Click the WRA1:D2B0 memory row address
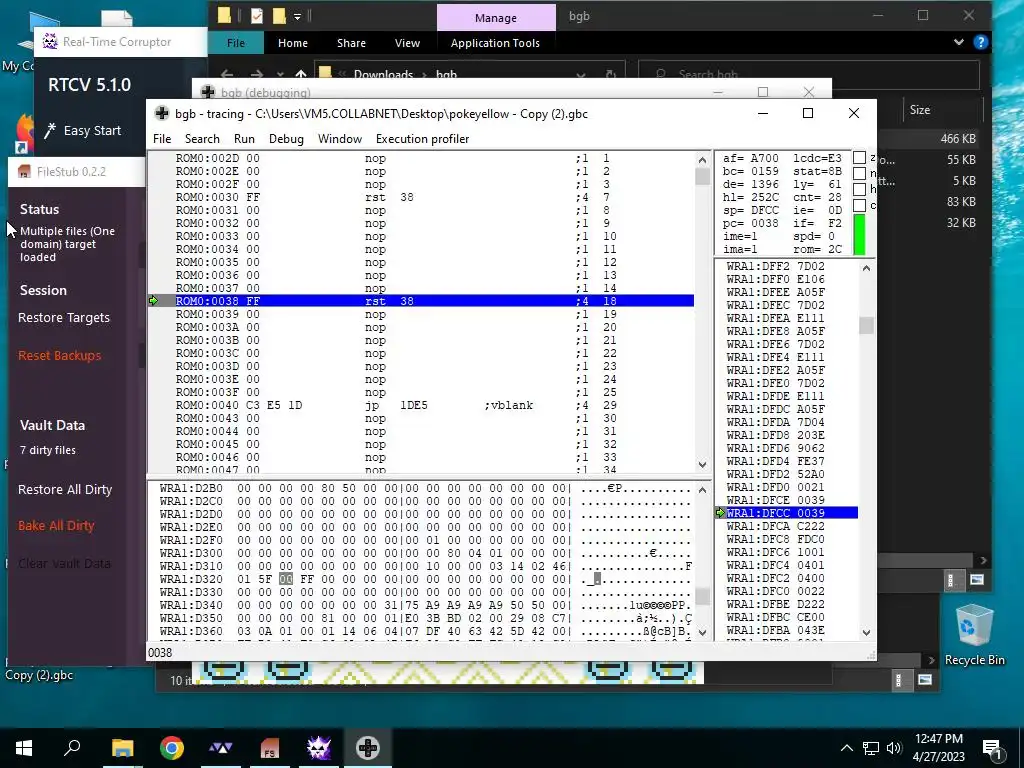This screenshot has width=1024, height=768. point(191,488)
